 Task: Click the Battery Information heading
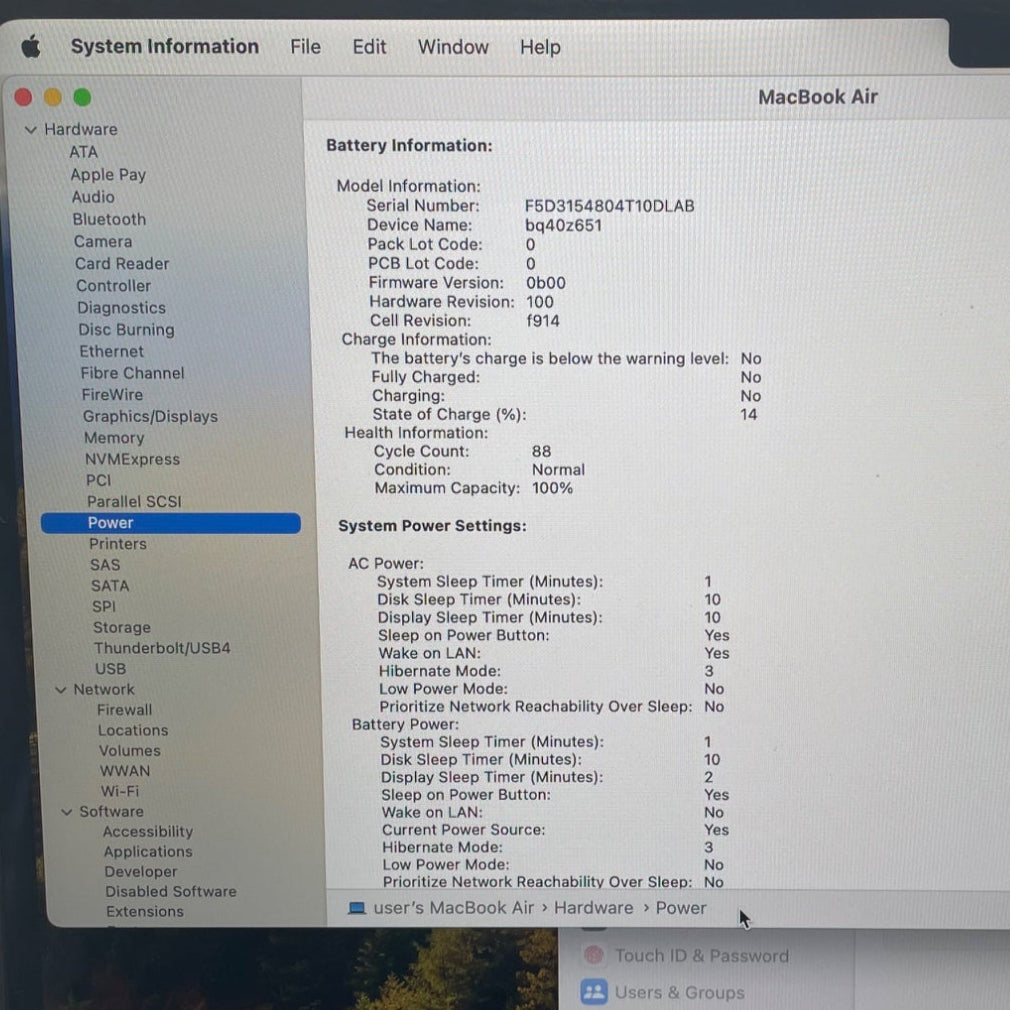409,146
